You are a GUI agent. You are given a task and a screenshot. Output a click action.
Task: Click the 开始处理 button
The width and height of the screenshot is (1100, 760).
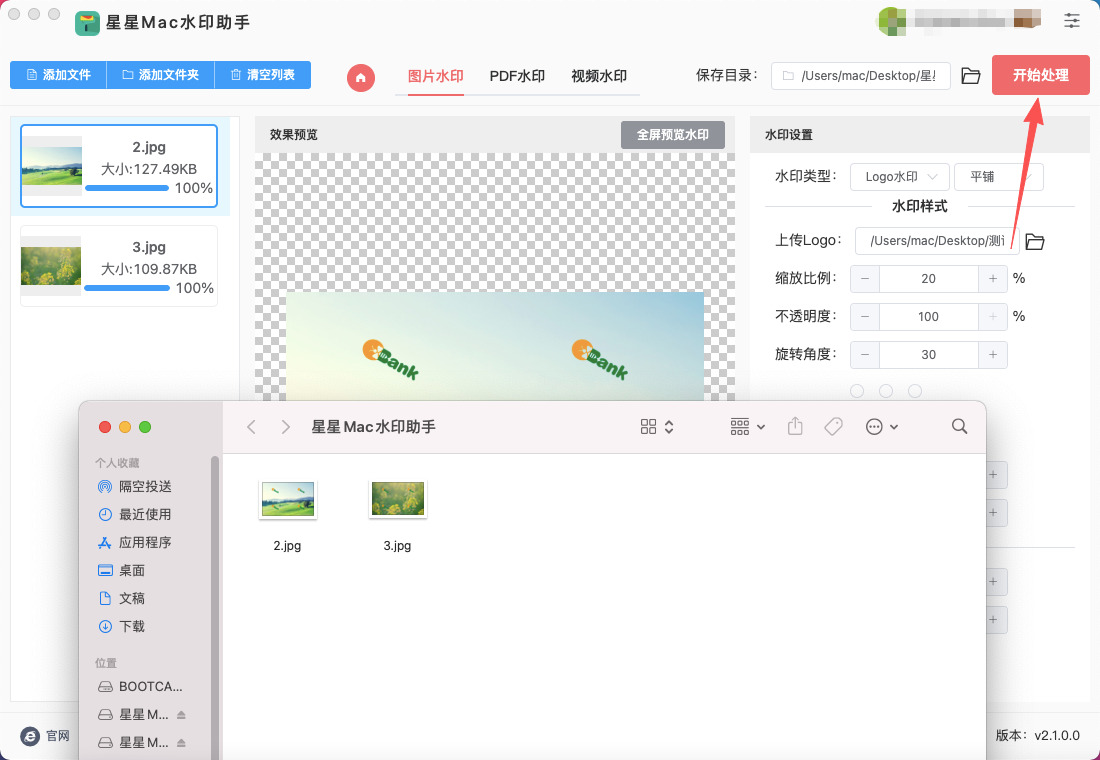[x=1040, y=75]
